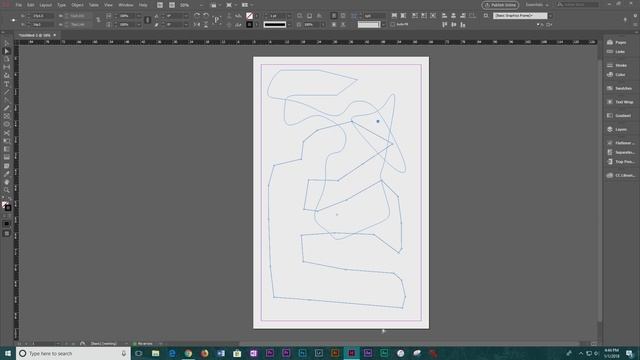Open the Layers panel
The image size is (640, 360).
pos(617,129)
